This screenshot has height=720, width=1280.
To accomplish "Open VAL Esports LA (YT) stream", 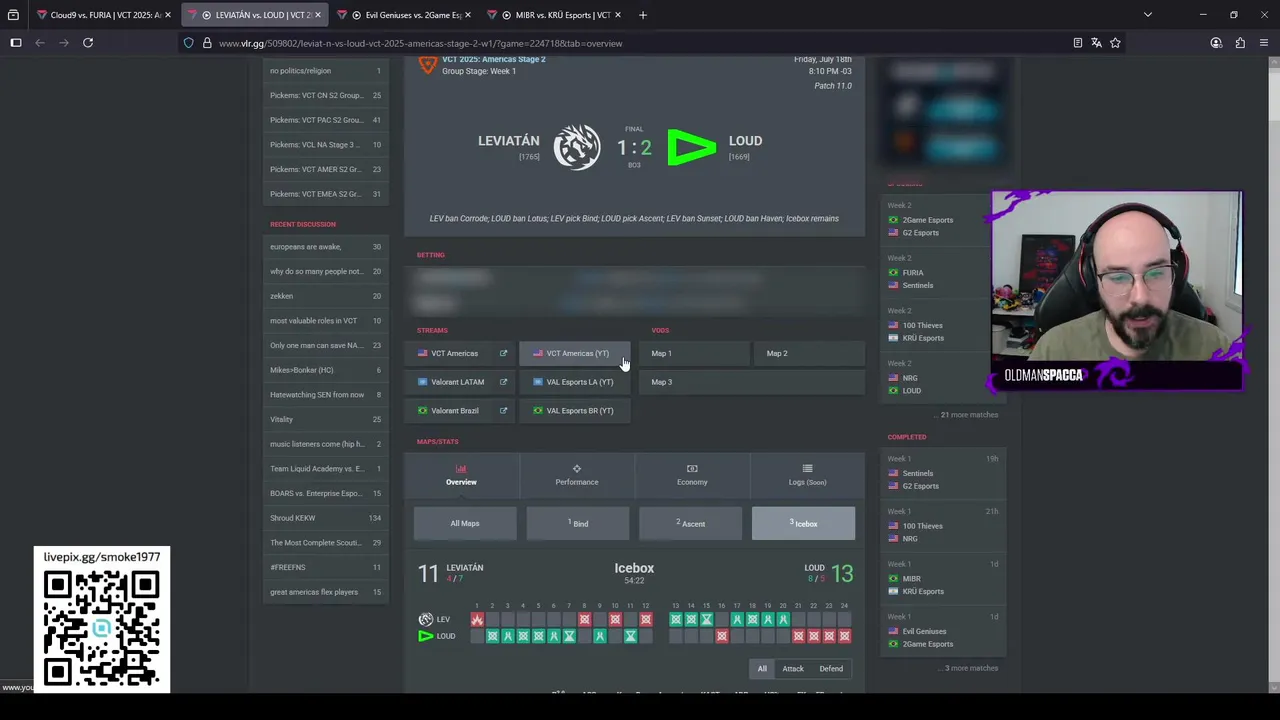I will coord(575,382).
